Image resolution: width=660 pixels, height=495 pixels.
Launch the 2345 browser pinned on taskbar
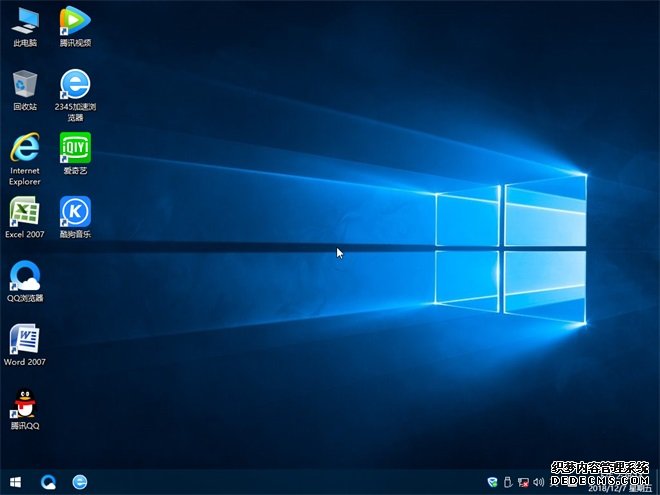(80, 482)
